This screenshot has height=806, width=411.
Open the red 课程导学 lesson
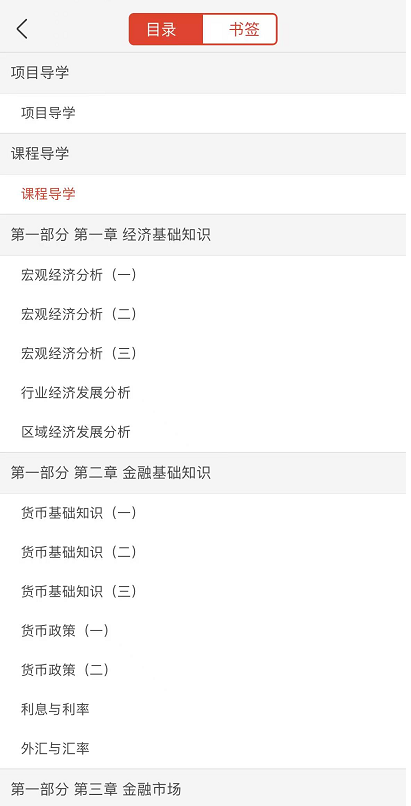[206, 194]
